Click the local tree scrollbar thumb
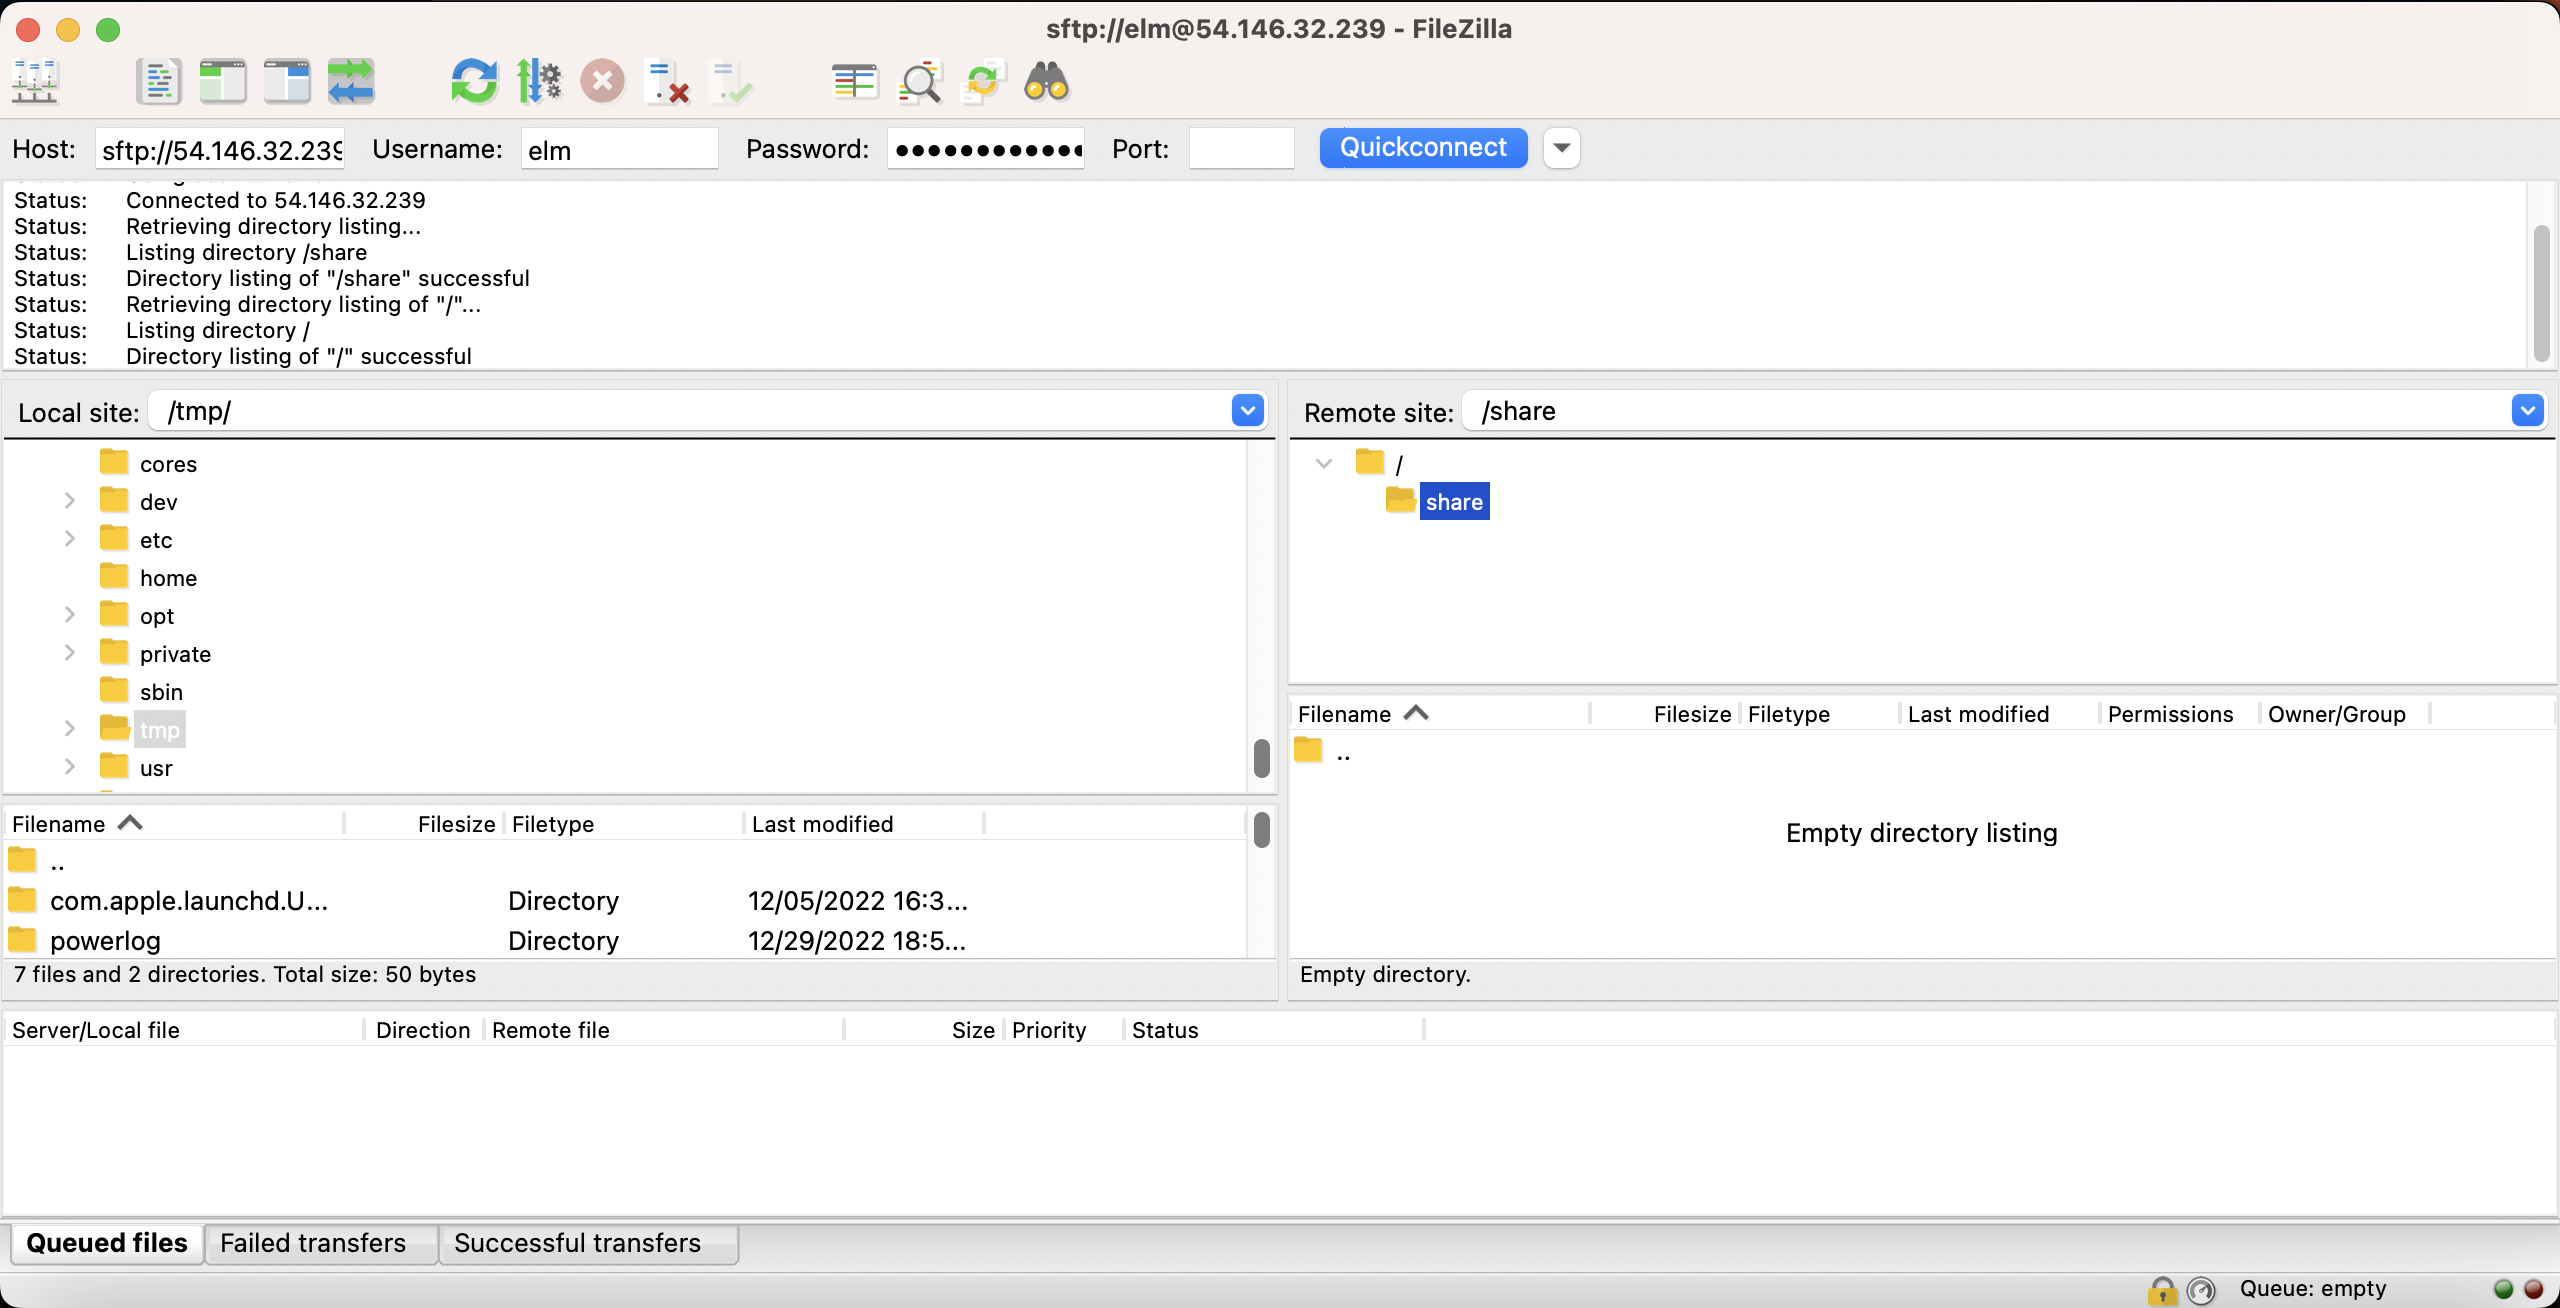The height and width of the screenshot is (1308, 2560). 1261,758
